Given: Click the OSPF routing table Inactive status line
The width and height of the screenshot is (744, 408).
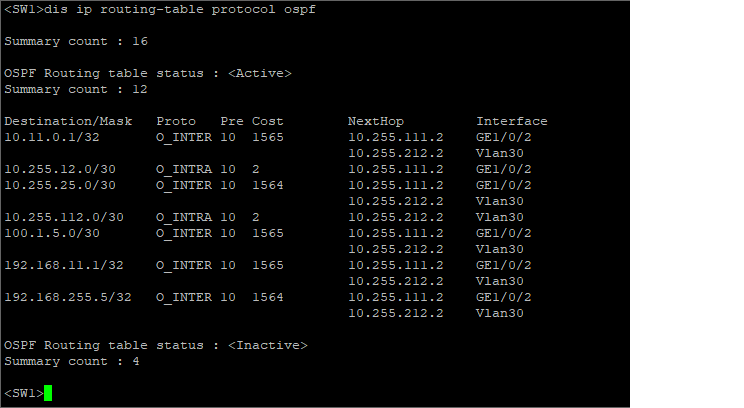Looking at the screenshot, I should (156, 345).
